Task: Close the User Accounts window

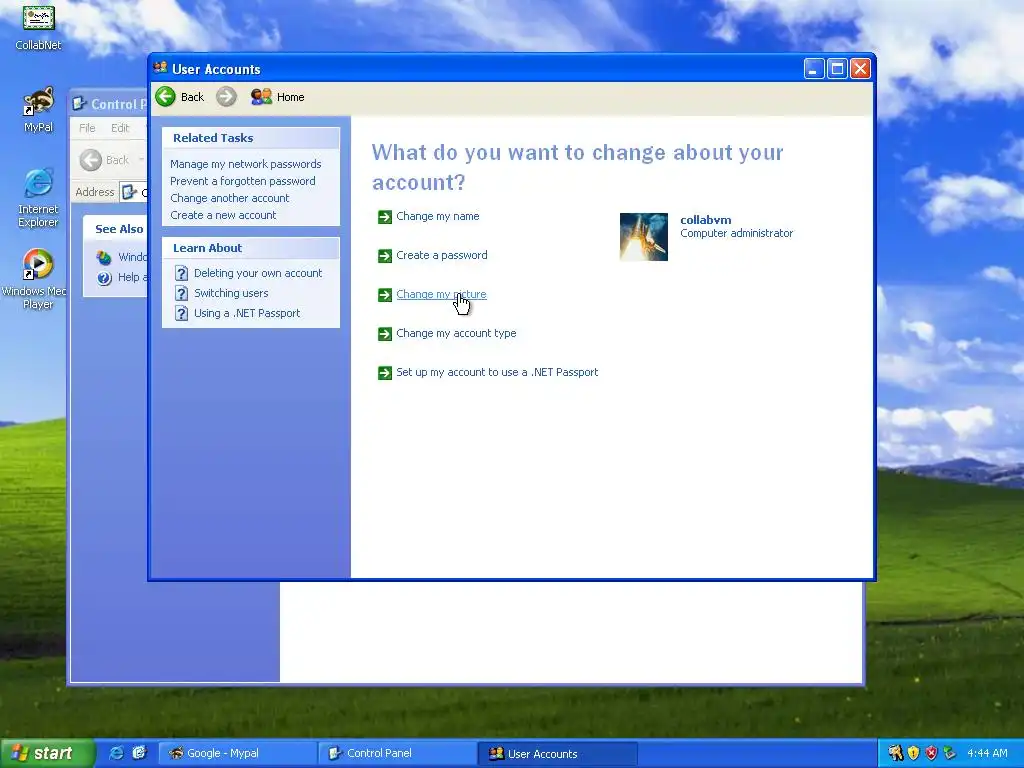Action: point(861,69)
